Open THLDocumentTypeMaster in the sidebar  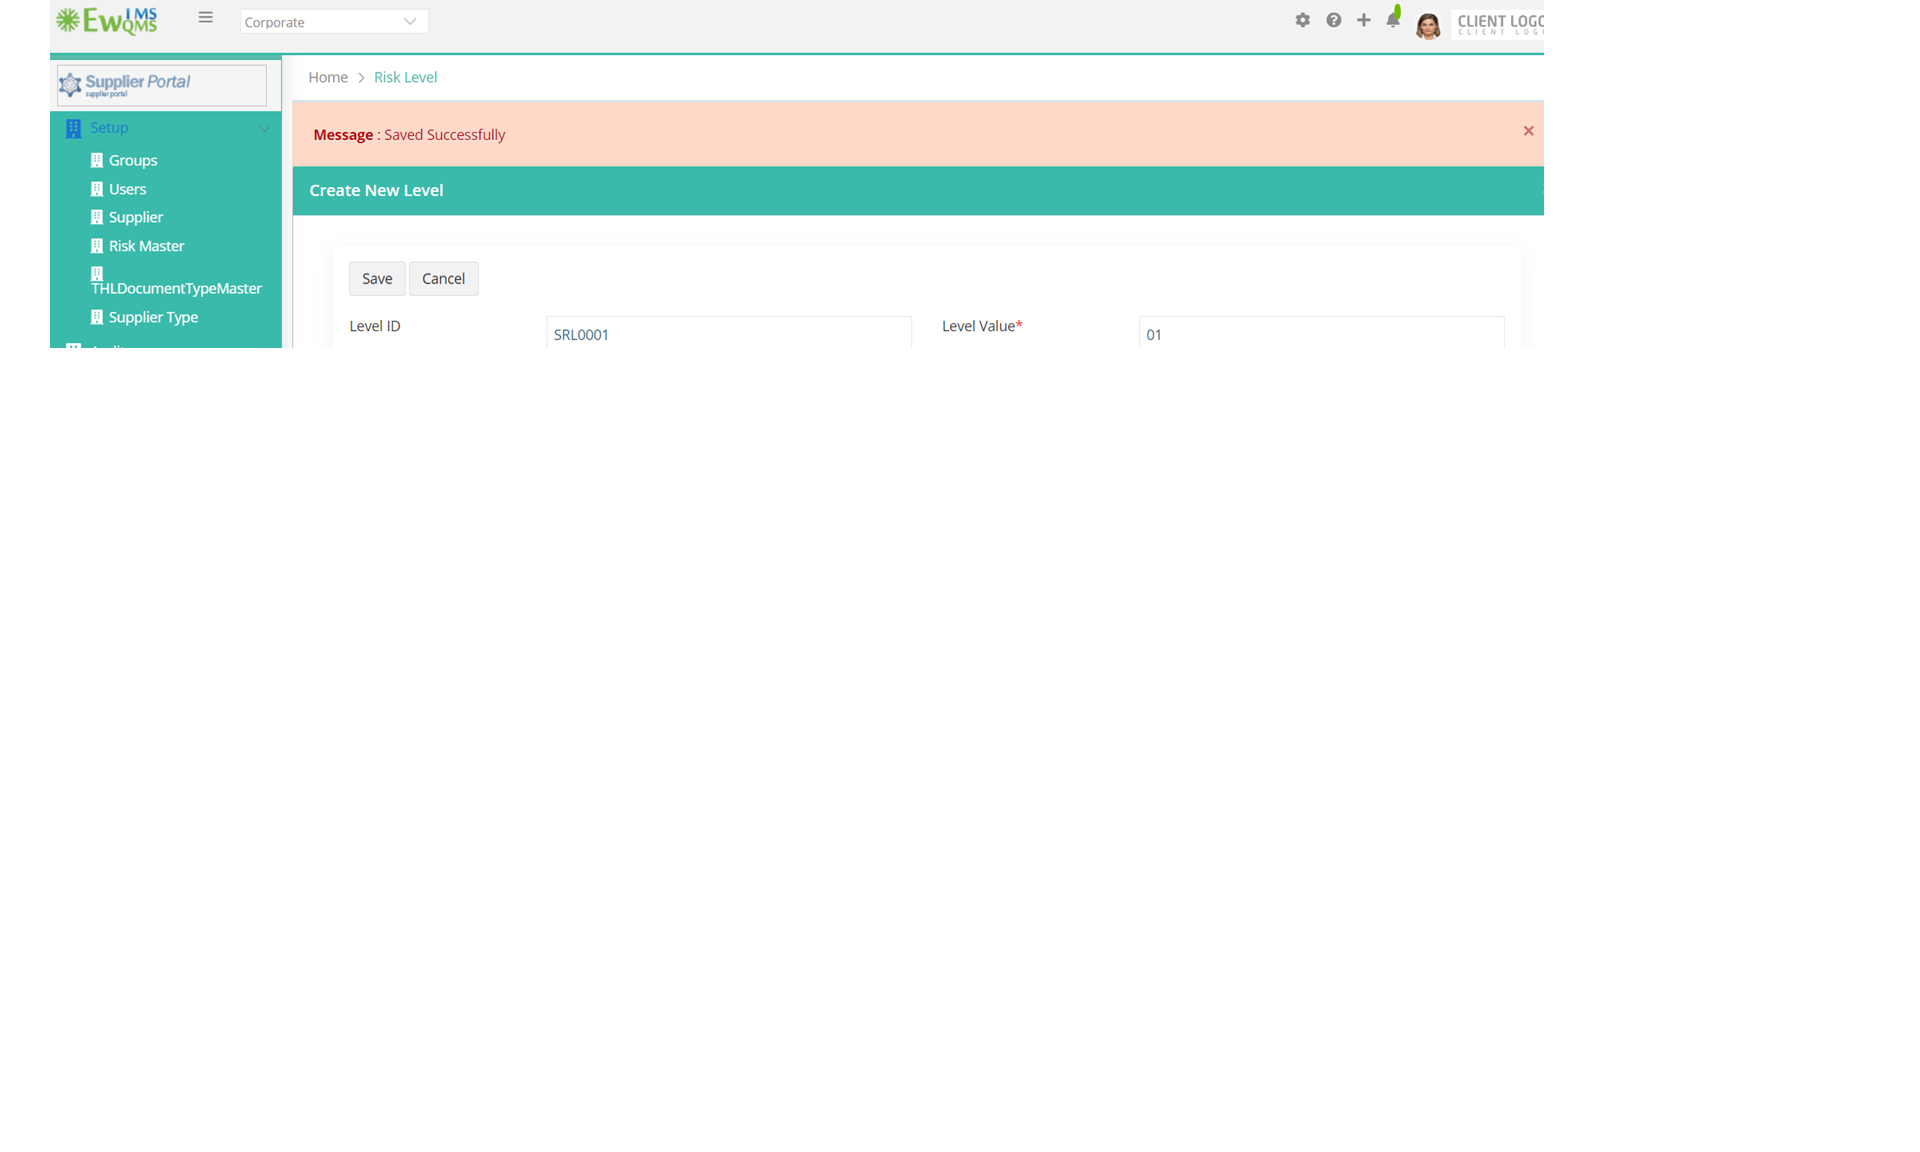pyautogui.click(x=176, y=288)
